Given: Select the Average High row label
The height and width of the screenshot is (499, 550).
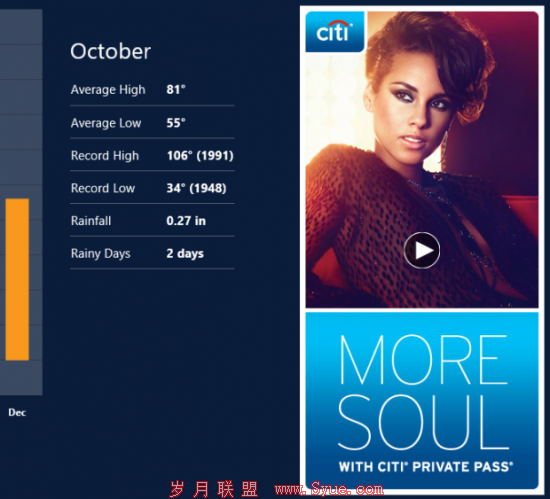Looking at the screenshot, I should [x=108, y=90].
